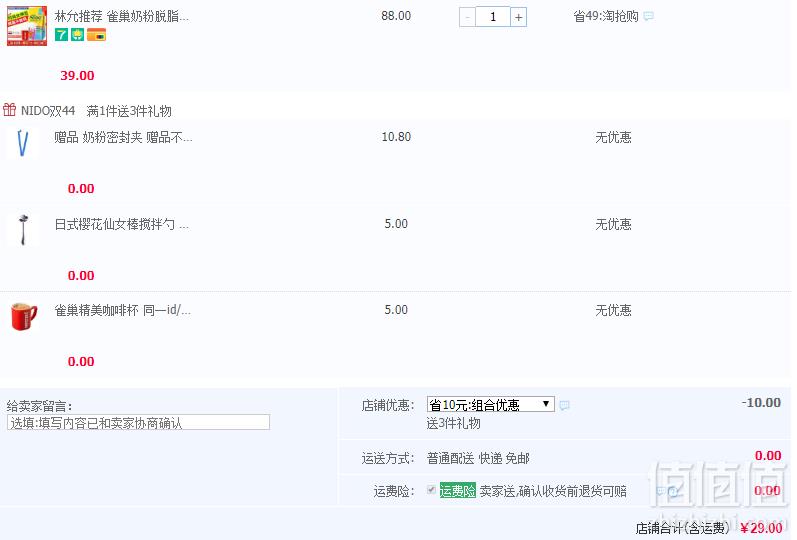Viewport: 797px width, 540px height.
Task: Click the red Nescafe mug thumbnail
Action: (23, 316)
